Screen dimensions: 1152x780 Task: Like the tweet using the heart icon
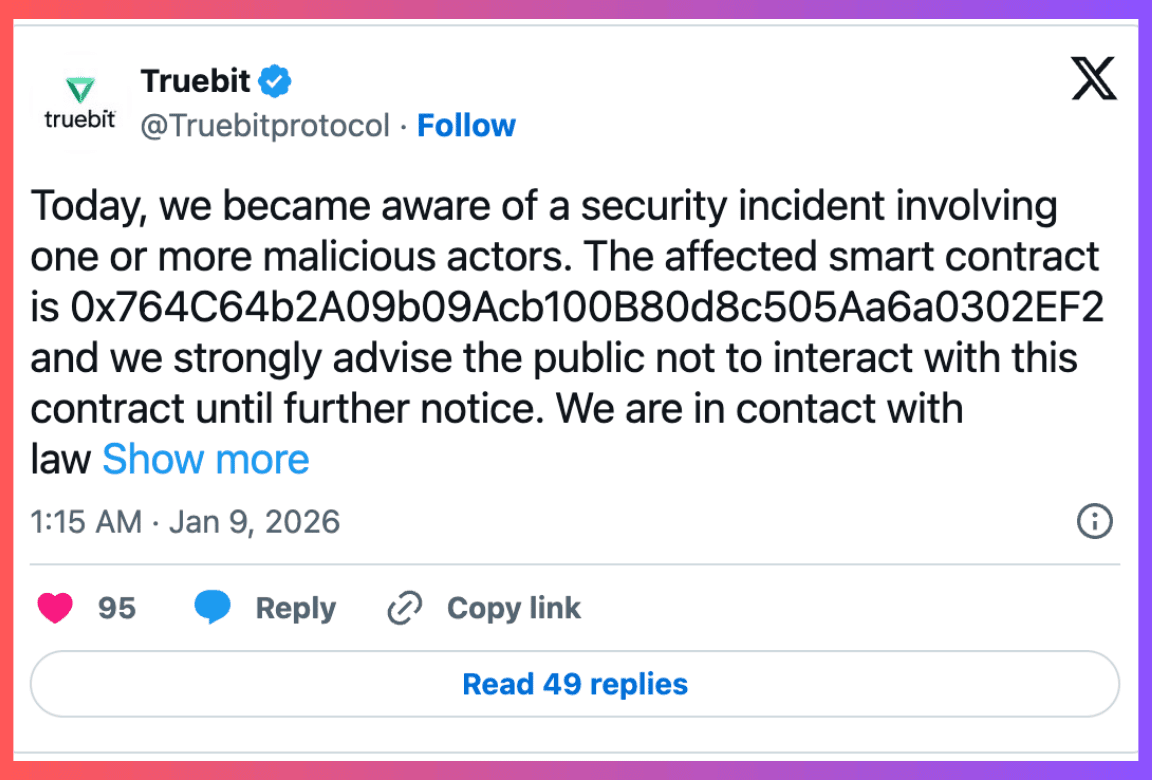(55, 608)
